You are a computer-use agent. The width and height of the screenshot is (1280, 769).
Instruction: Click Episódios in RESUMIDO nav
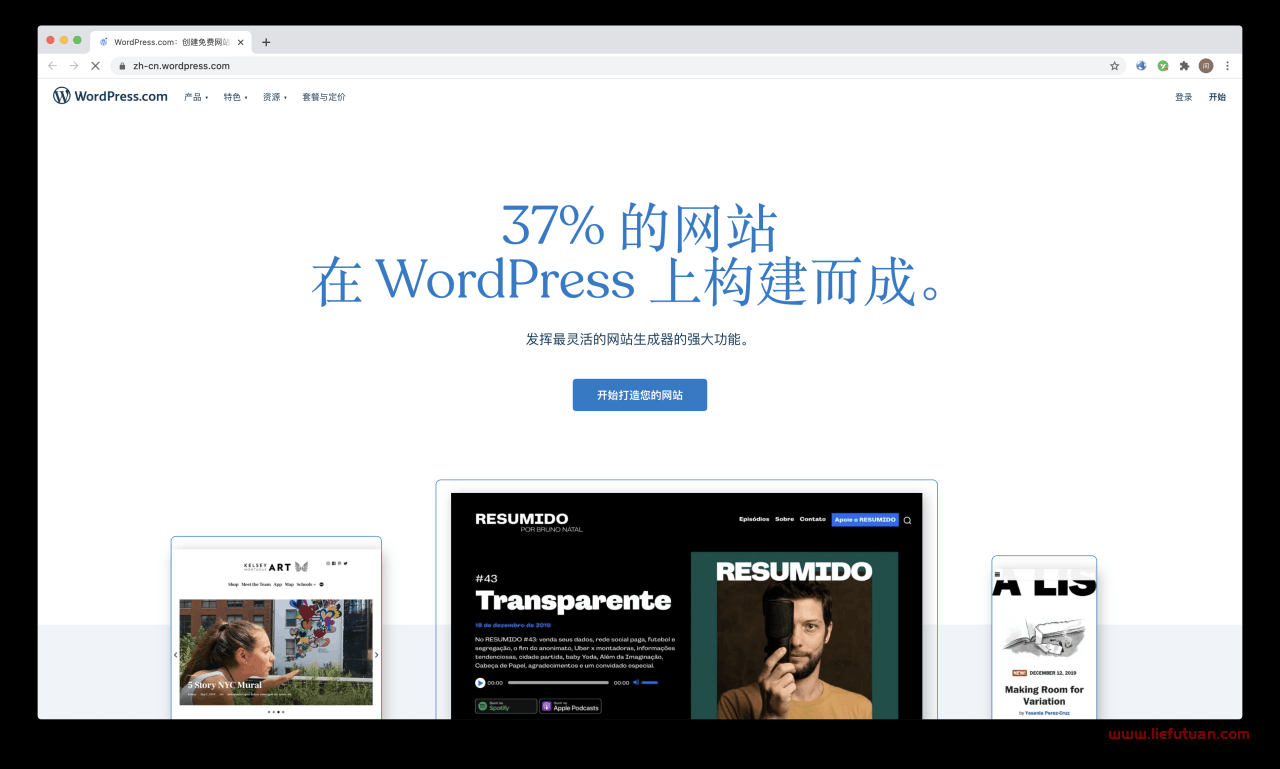click(754, 519)
